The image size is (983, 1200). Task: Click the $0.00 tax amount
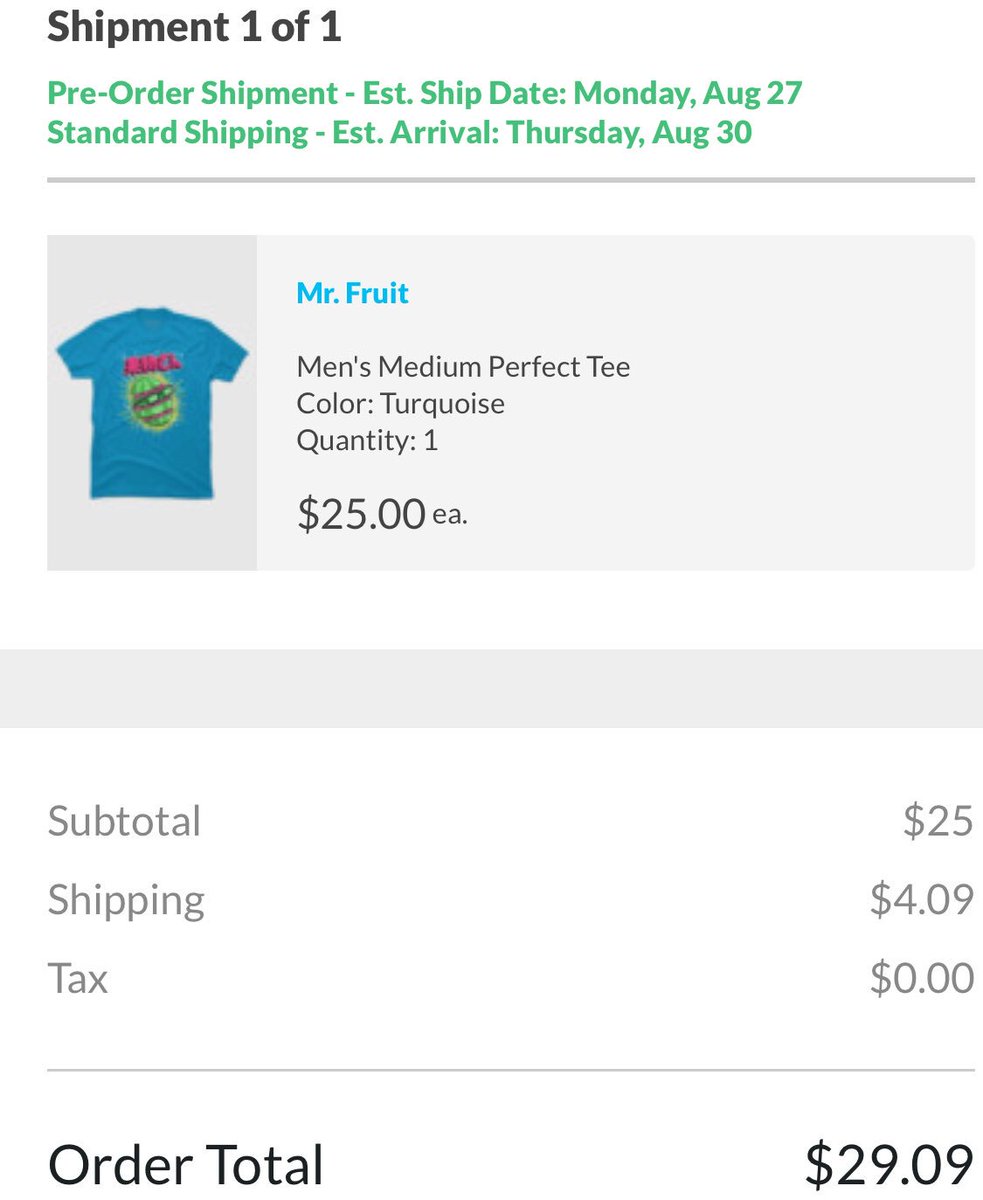pyautogui.click(x=921, y=978)
